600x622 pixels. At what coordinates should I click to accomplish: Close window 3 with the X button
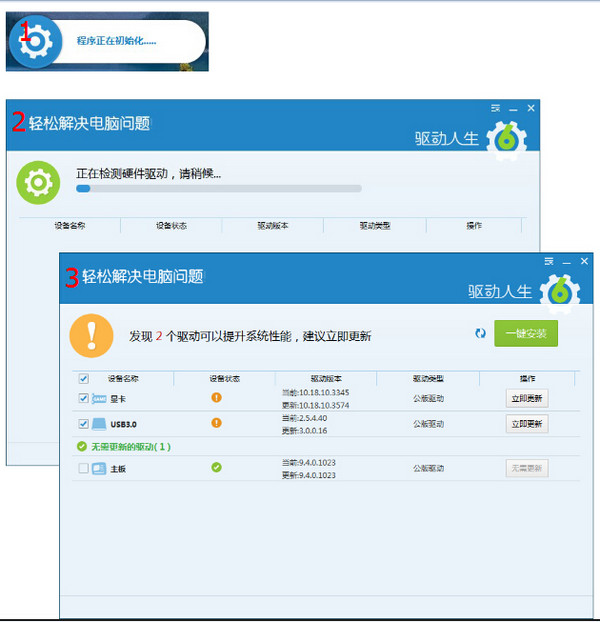point(584,261)
